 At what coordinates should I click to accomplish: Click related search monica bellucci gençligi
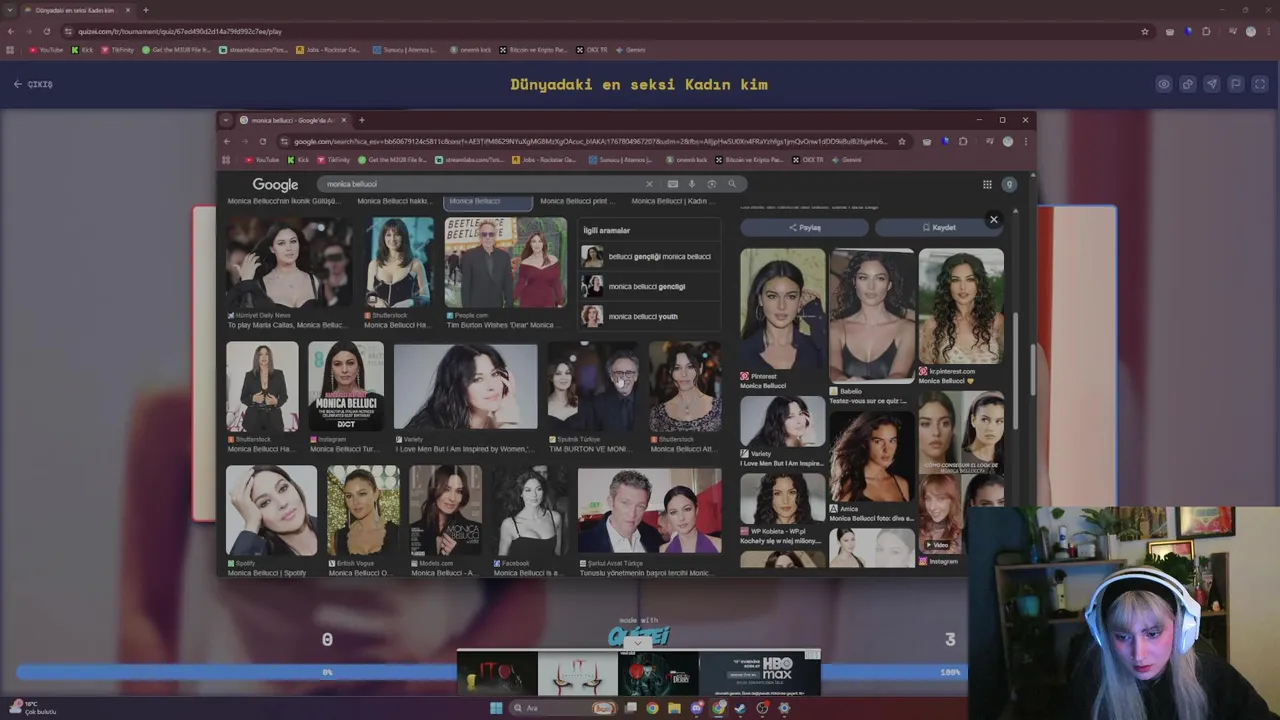[x=648, y=286]
